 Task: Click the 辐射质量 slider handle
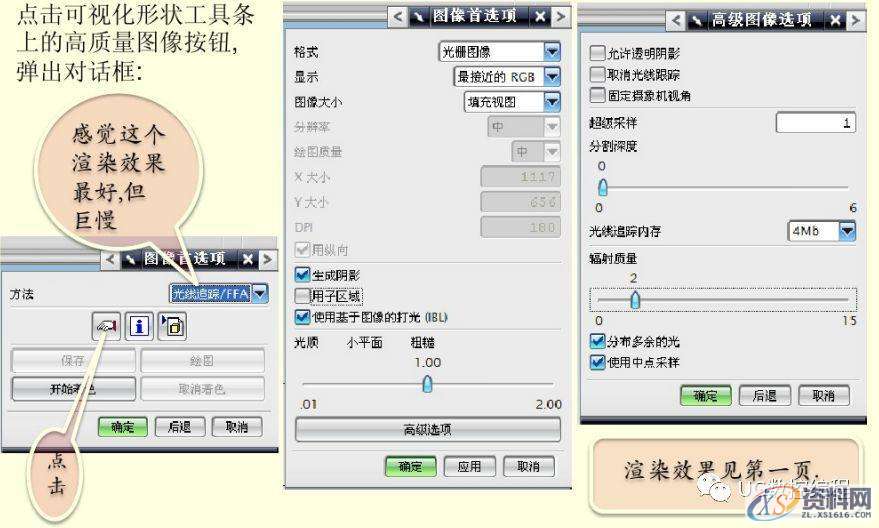pos(635,300)
